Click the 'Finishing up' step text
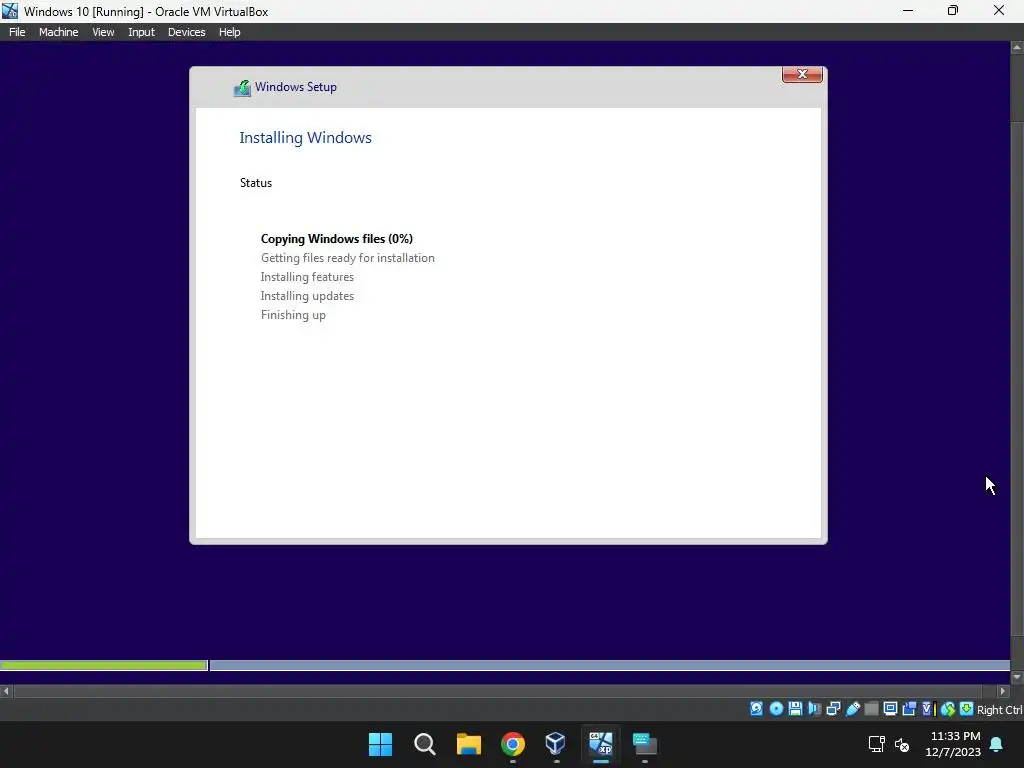Screen dimensions: 1024x768 click(293, 315)
